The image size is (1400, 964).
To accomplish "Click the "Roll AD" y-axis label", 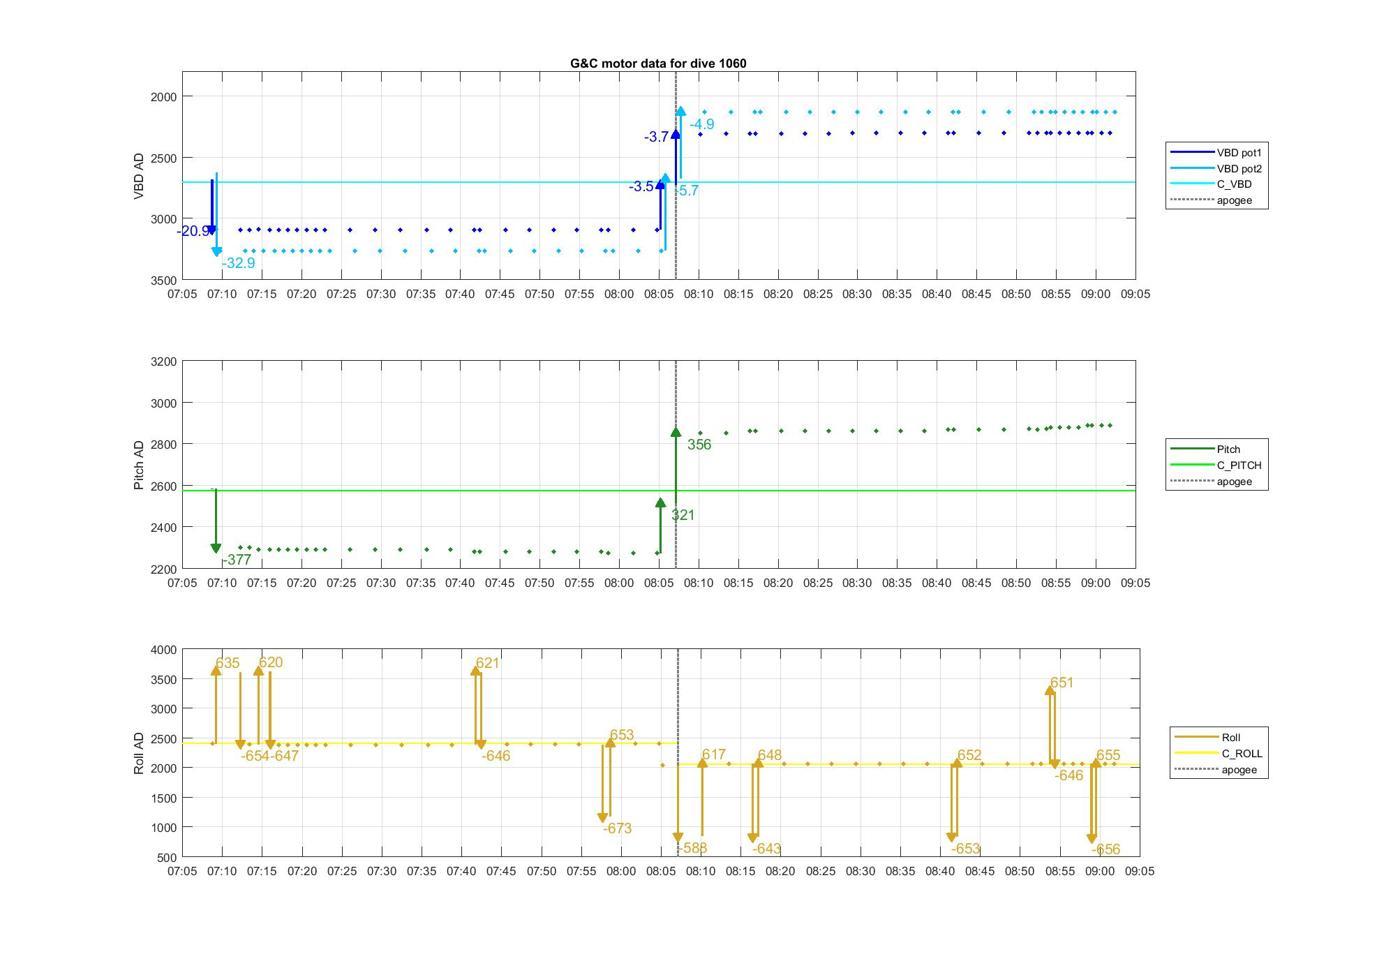I will click(x=139, y=753).
